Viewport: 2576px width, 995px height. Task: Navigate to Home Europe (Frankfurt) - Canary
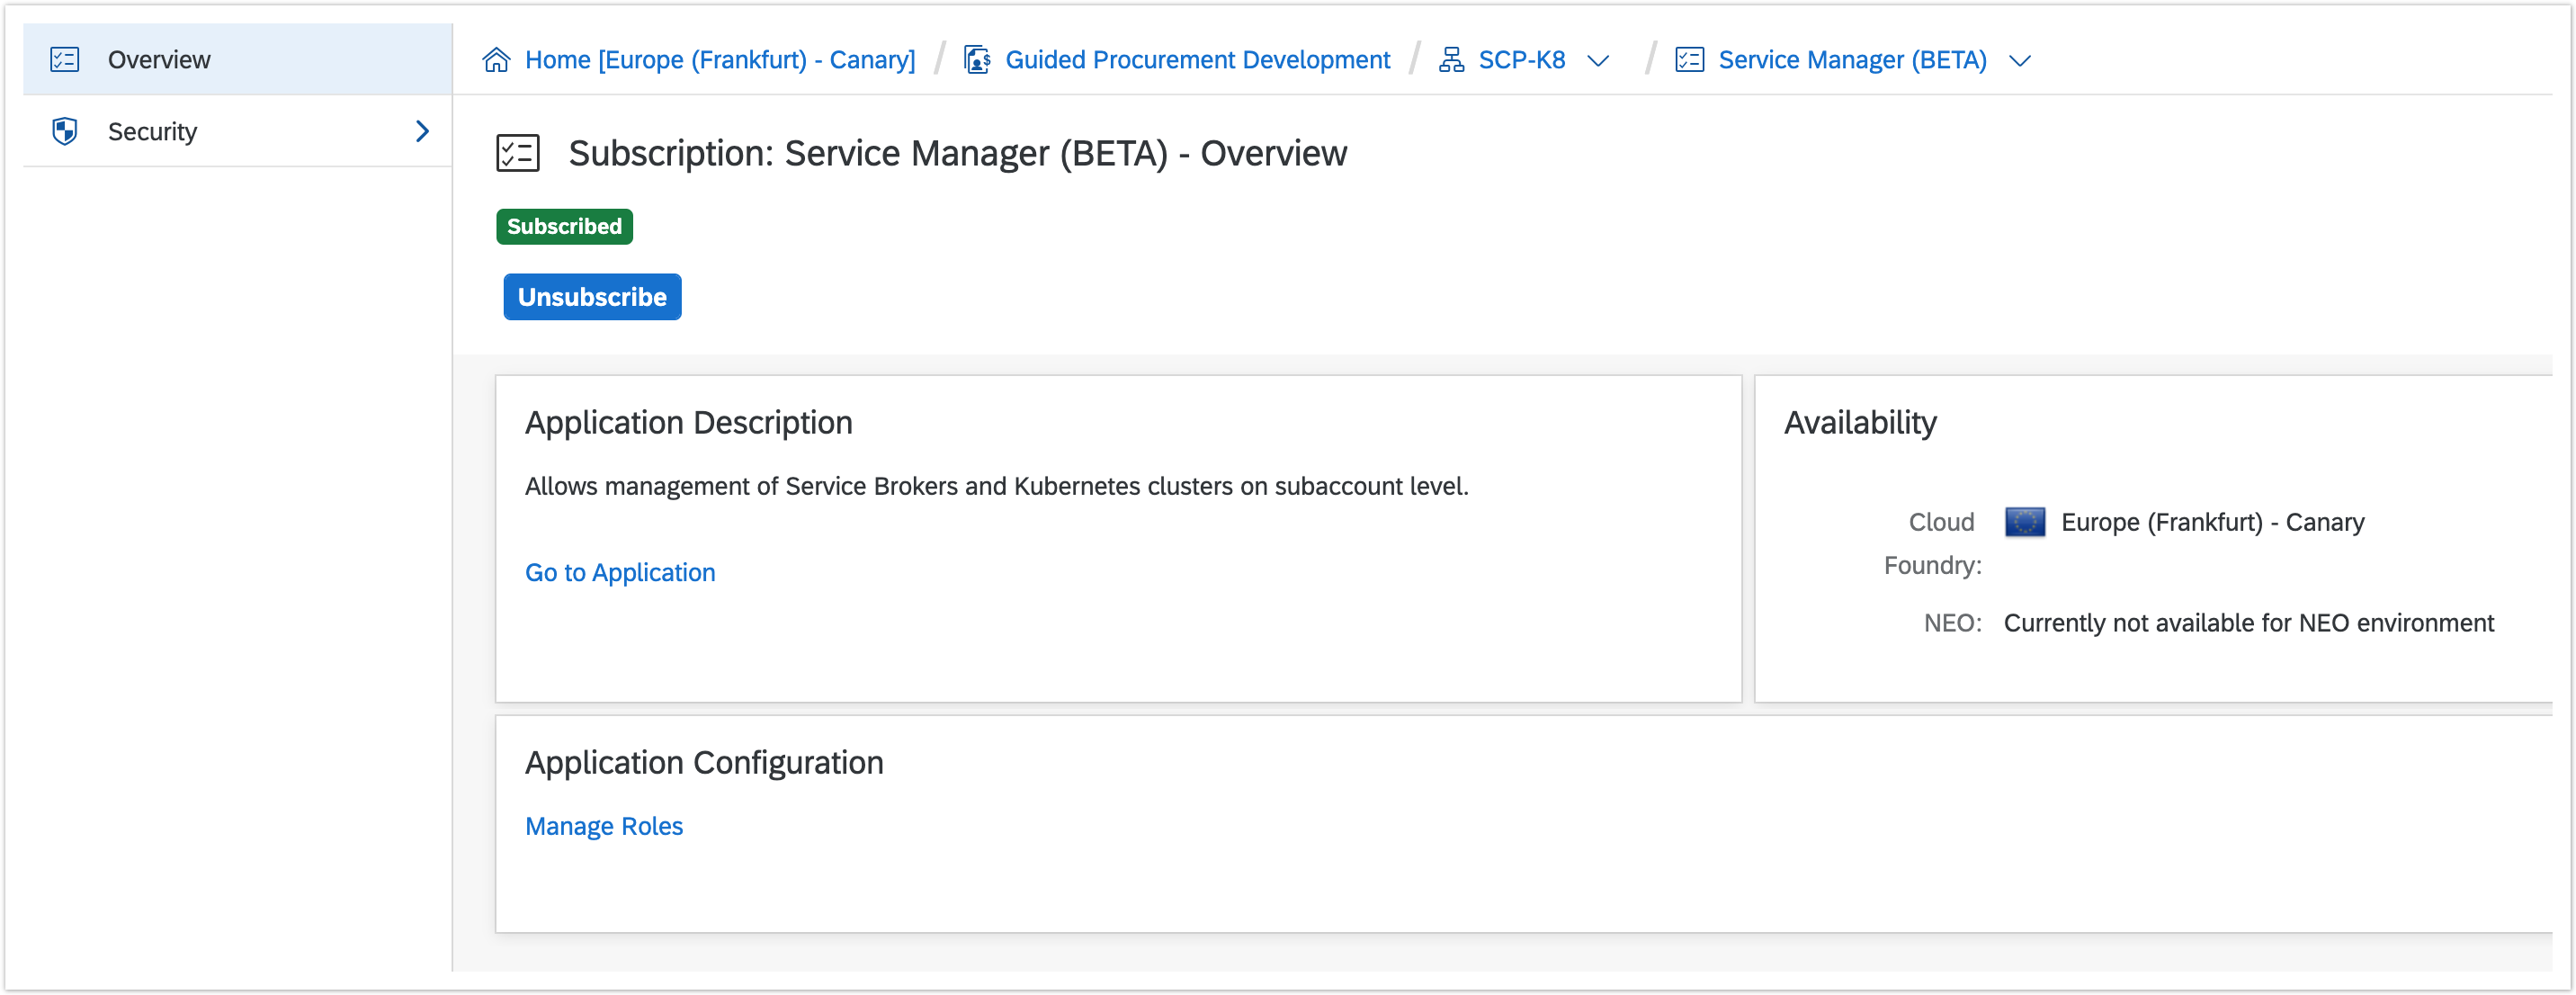(x=720, y=60)
